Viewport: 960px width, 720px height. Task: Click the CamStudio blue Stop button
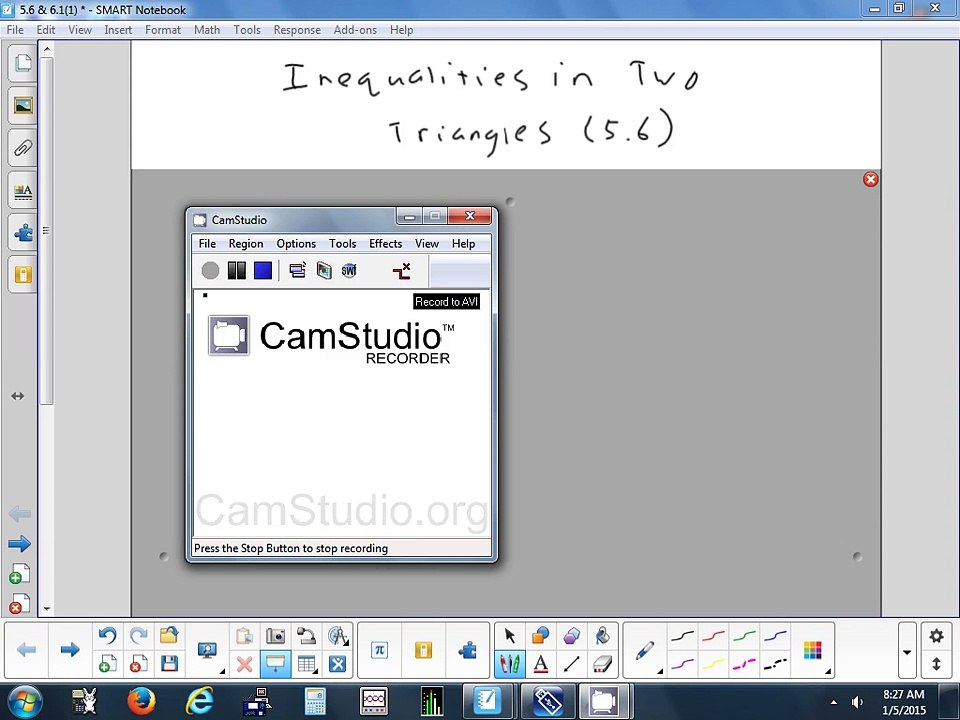click(x=263, y=270)
